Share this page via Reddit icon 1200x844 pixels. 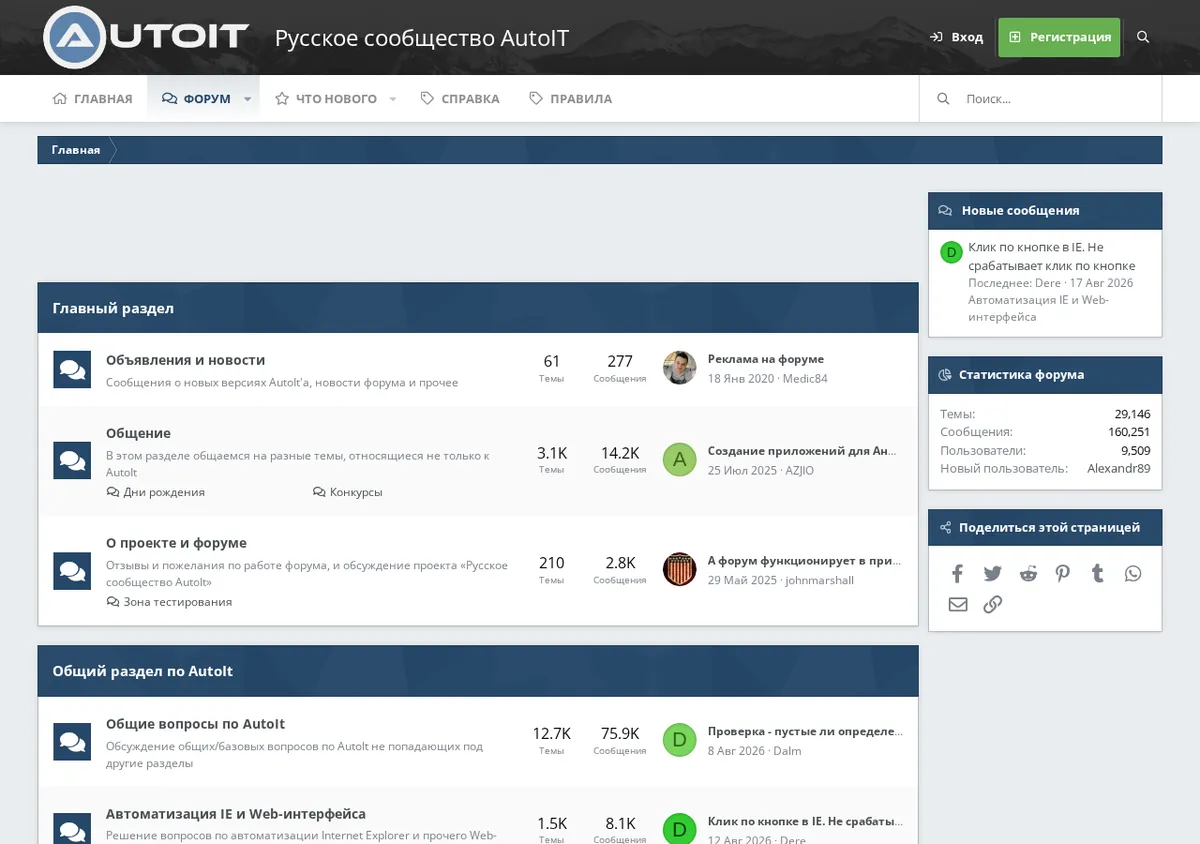[1028, 573]
